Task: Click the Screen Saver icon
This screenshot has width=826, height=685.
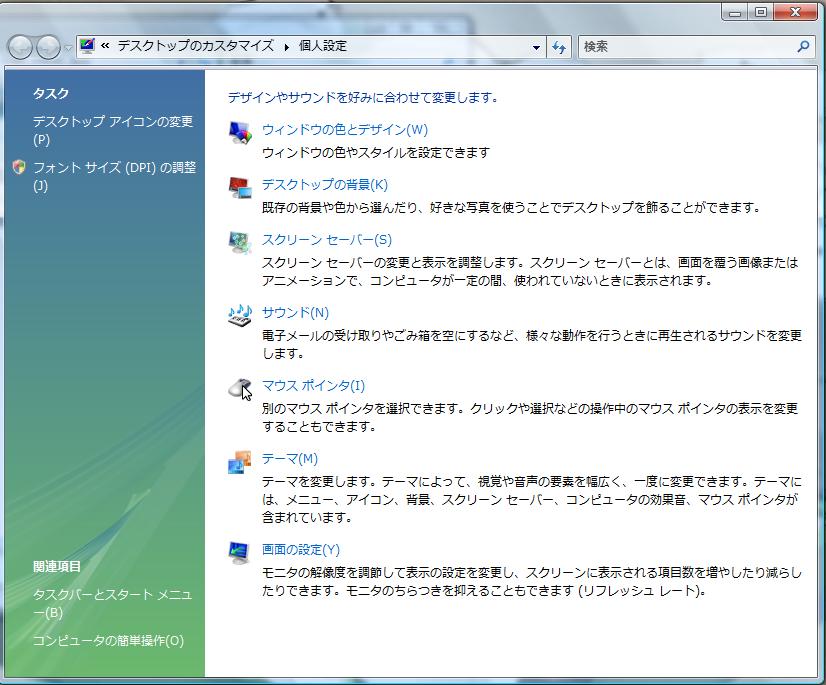Action: (x=240, y=242)
